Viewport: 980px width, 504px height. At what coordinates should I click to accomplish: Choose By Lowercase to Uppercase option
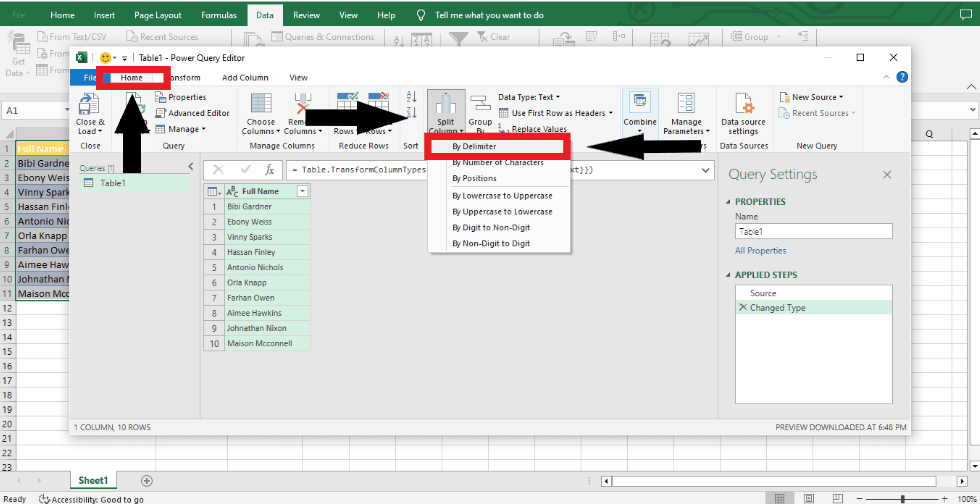coord(501,196)
